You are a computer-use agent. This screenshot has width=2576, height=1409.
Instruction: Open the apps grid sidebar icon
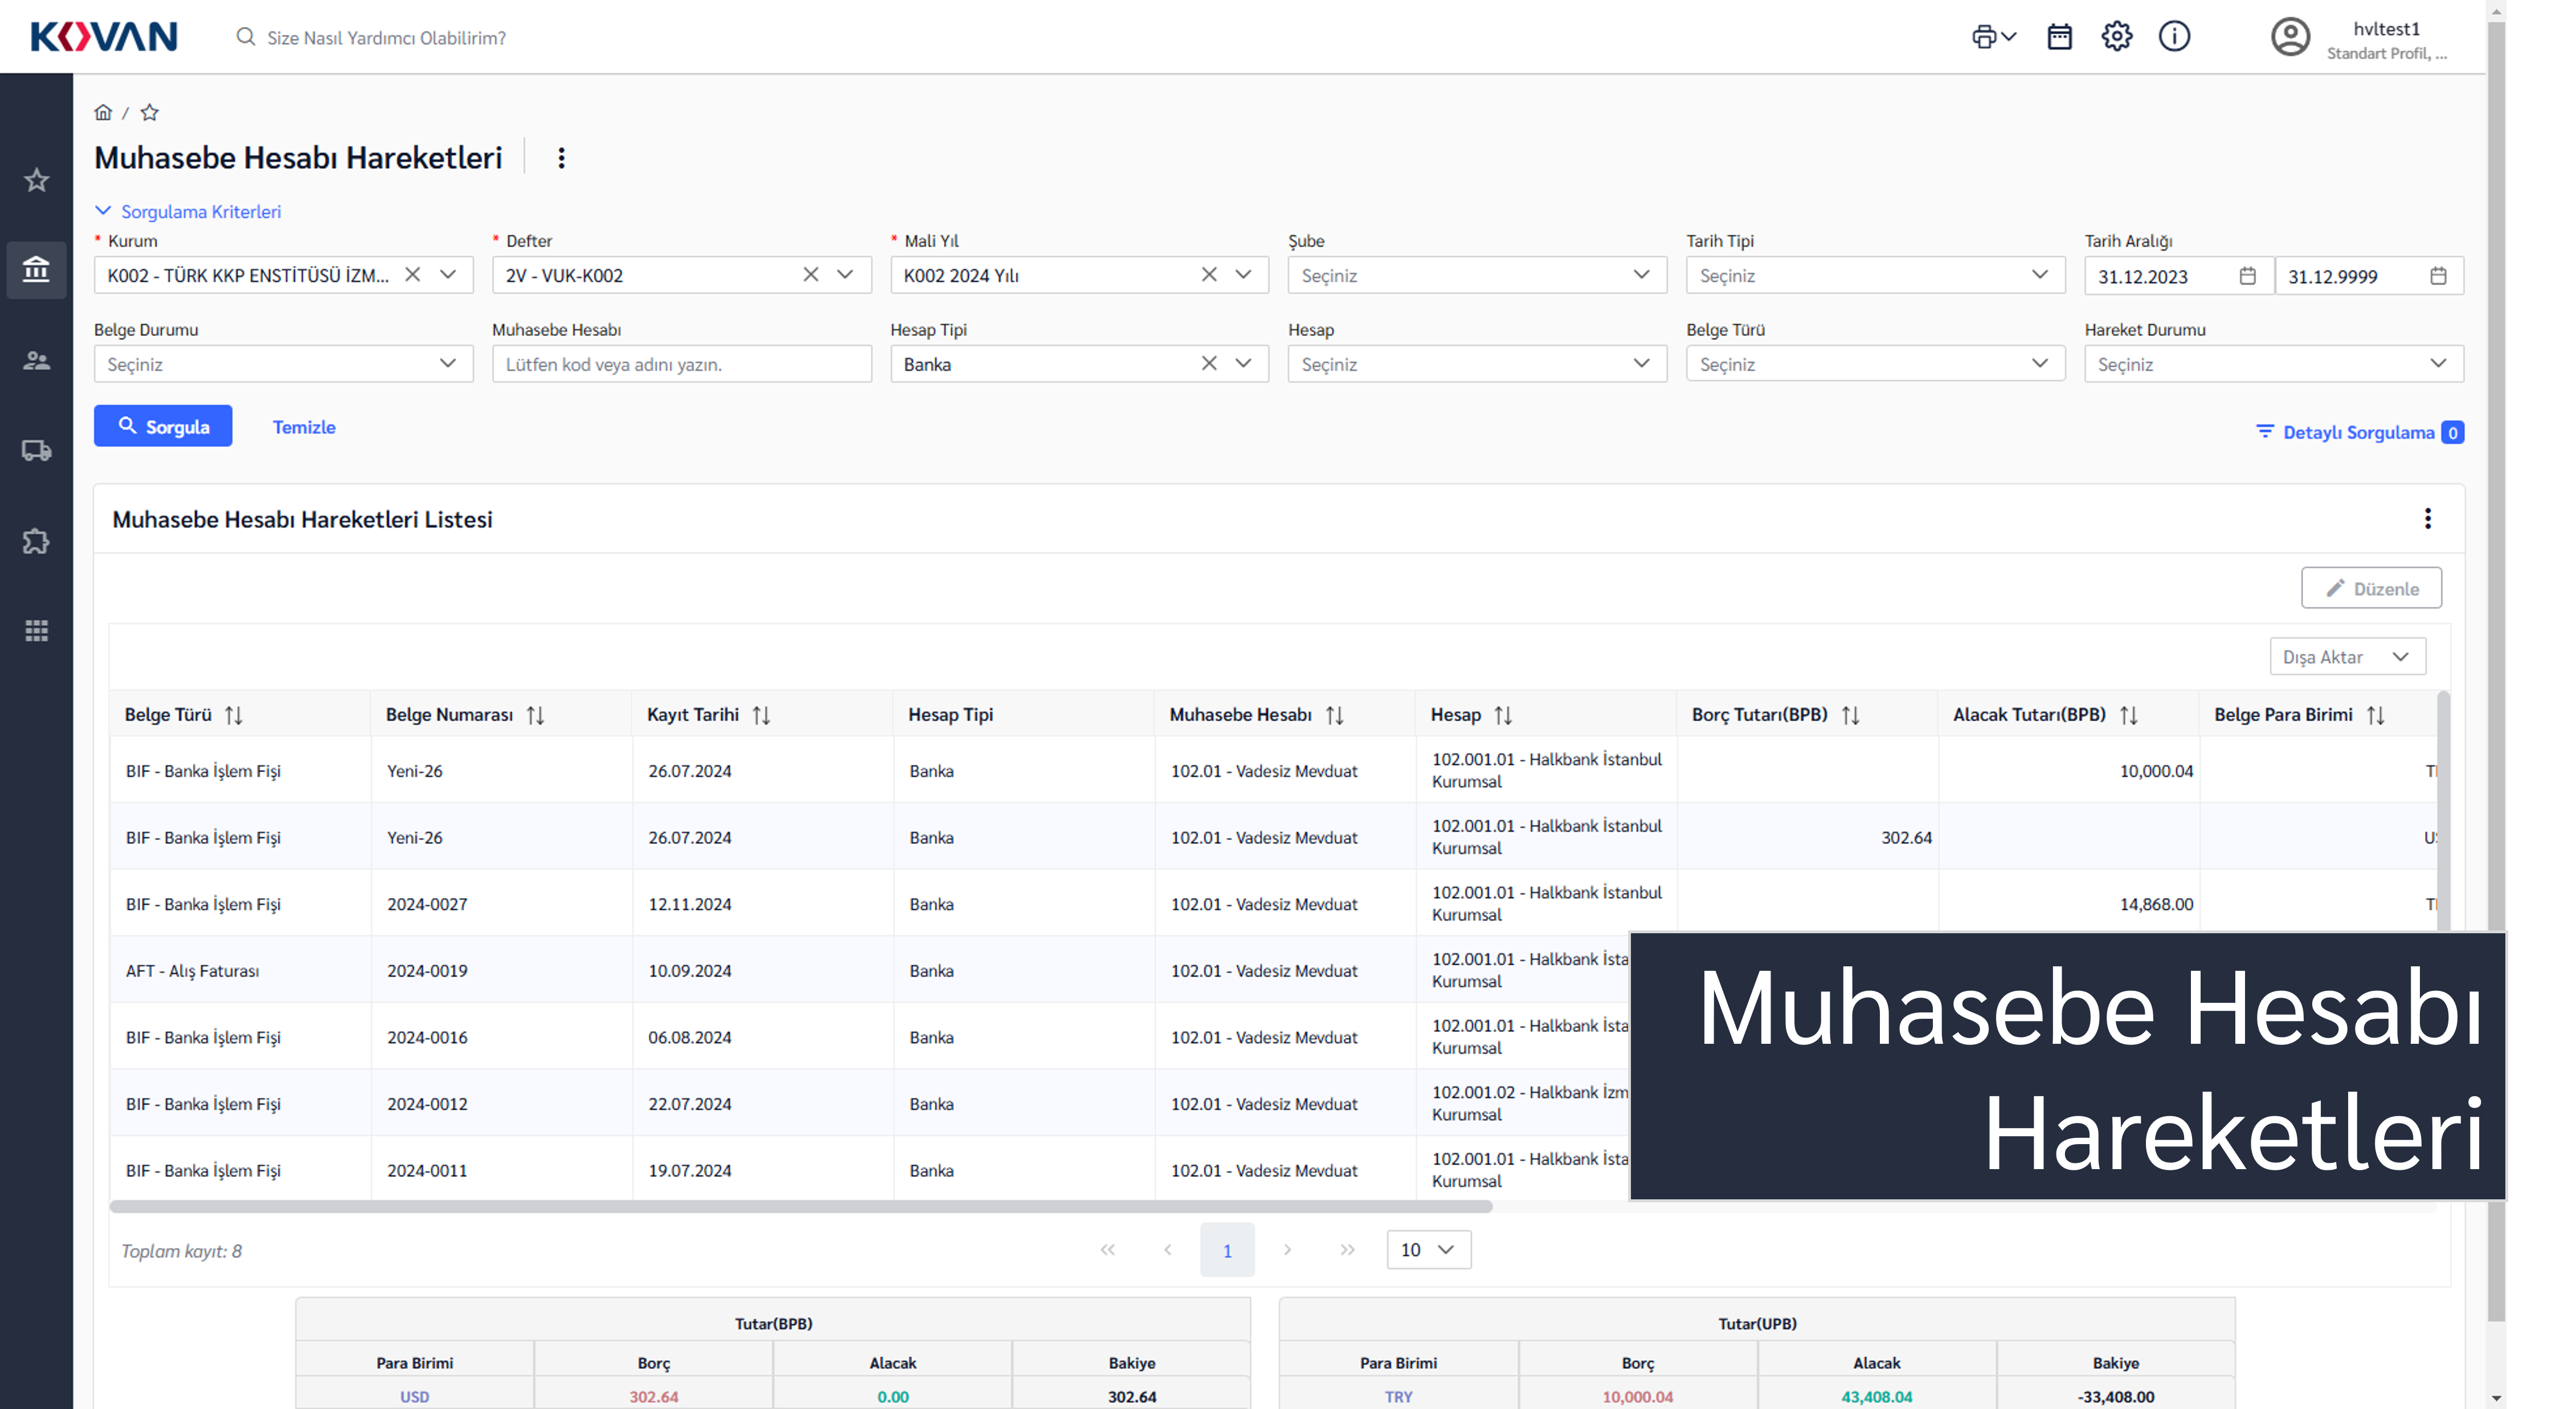click(36, 630)
